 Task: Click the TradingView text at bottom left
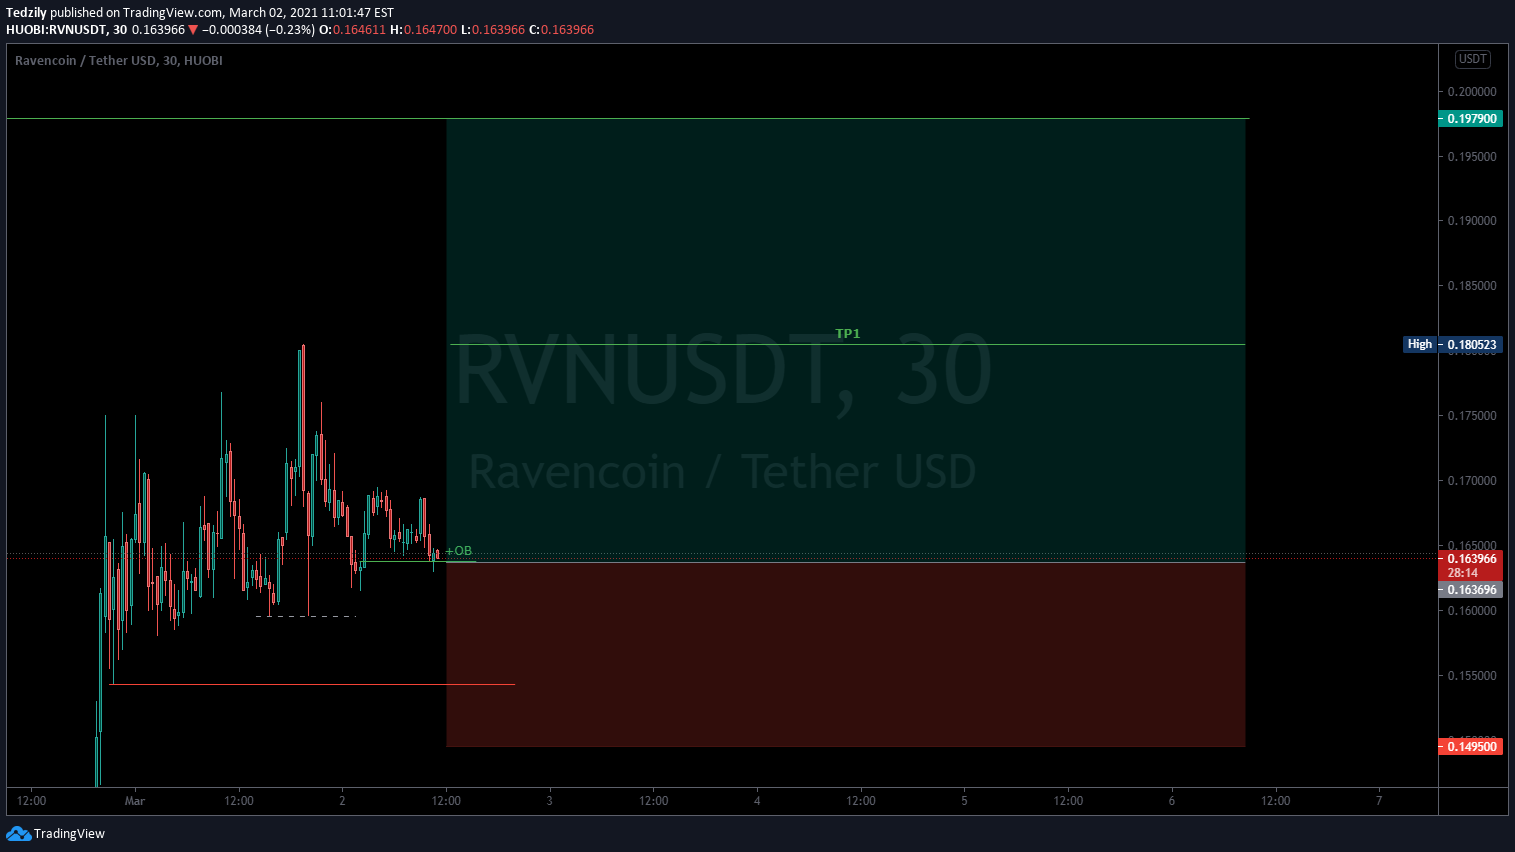[69, 834]
